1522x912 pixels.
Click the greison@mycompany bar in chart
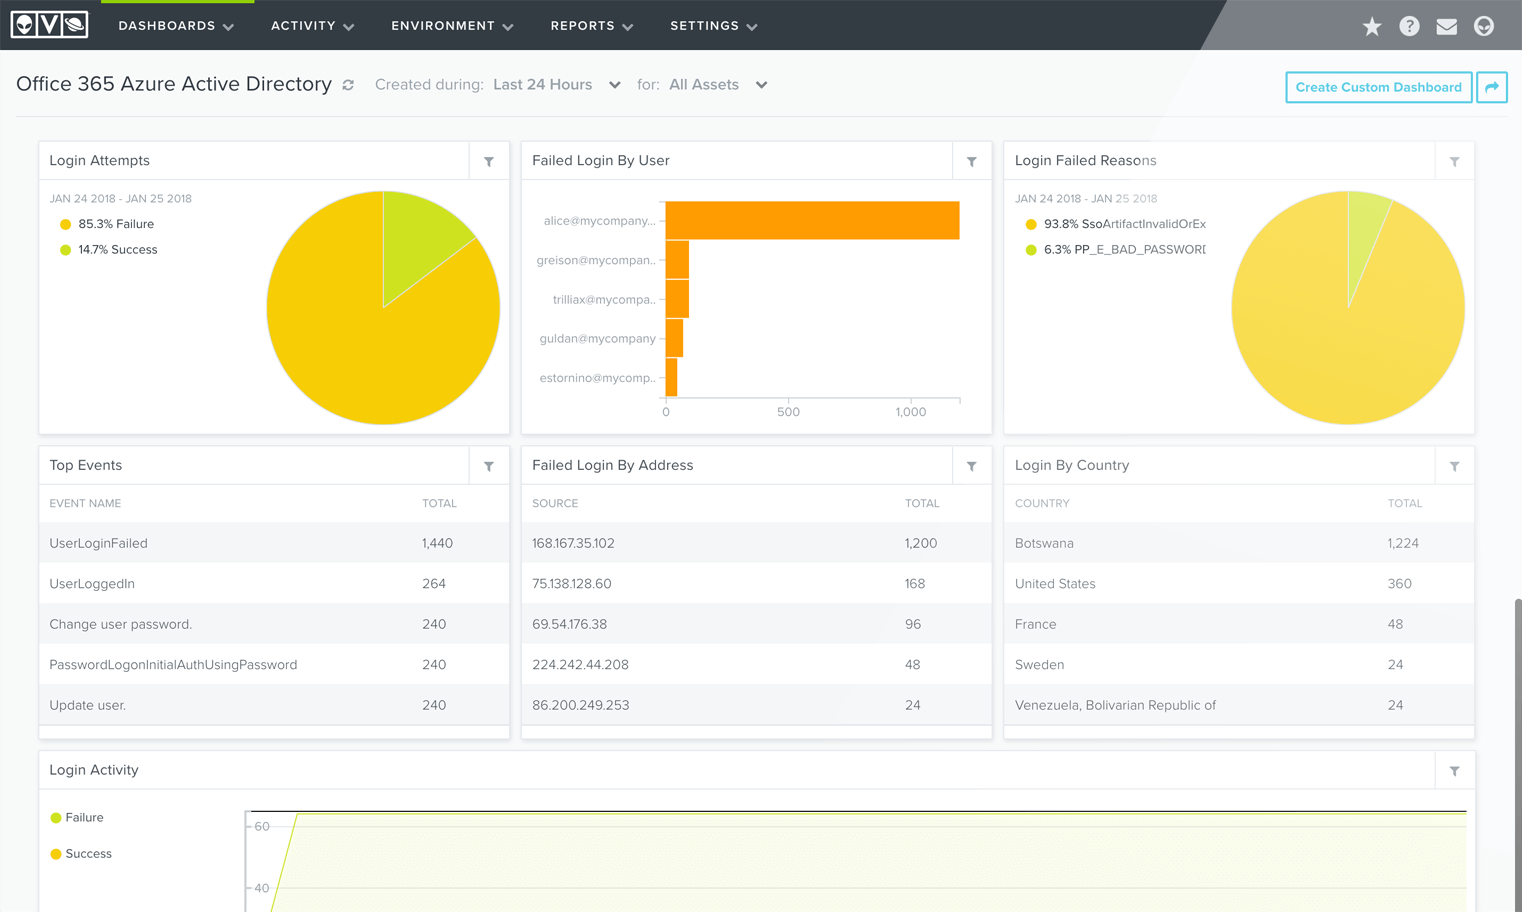pos(677,260)
